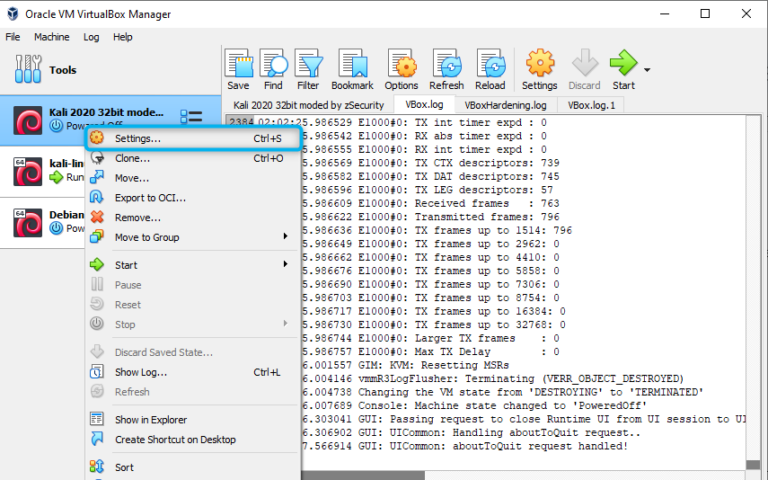Click the Refresh log icon
The height and width of the screenshot is (480, 768).
(x=446, y=69)
